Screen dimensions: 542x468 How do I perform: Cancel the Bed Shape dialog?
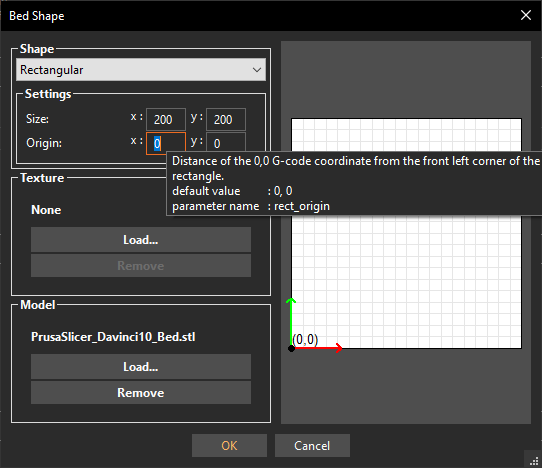pos(312,446)
